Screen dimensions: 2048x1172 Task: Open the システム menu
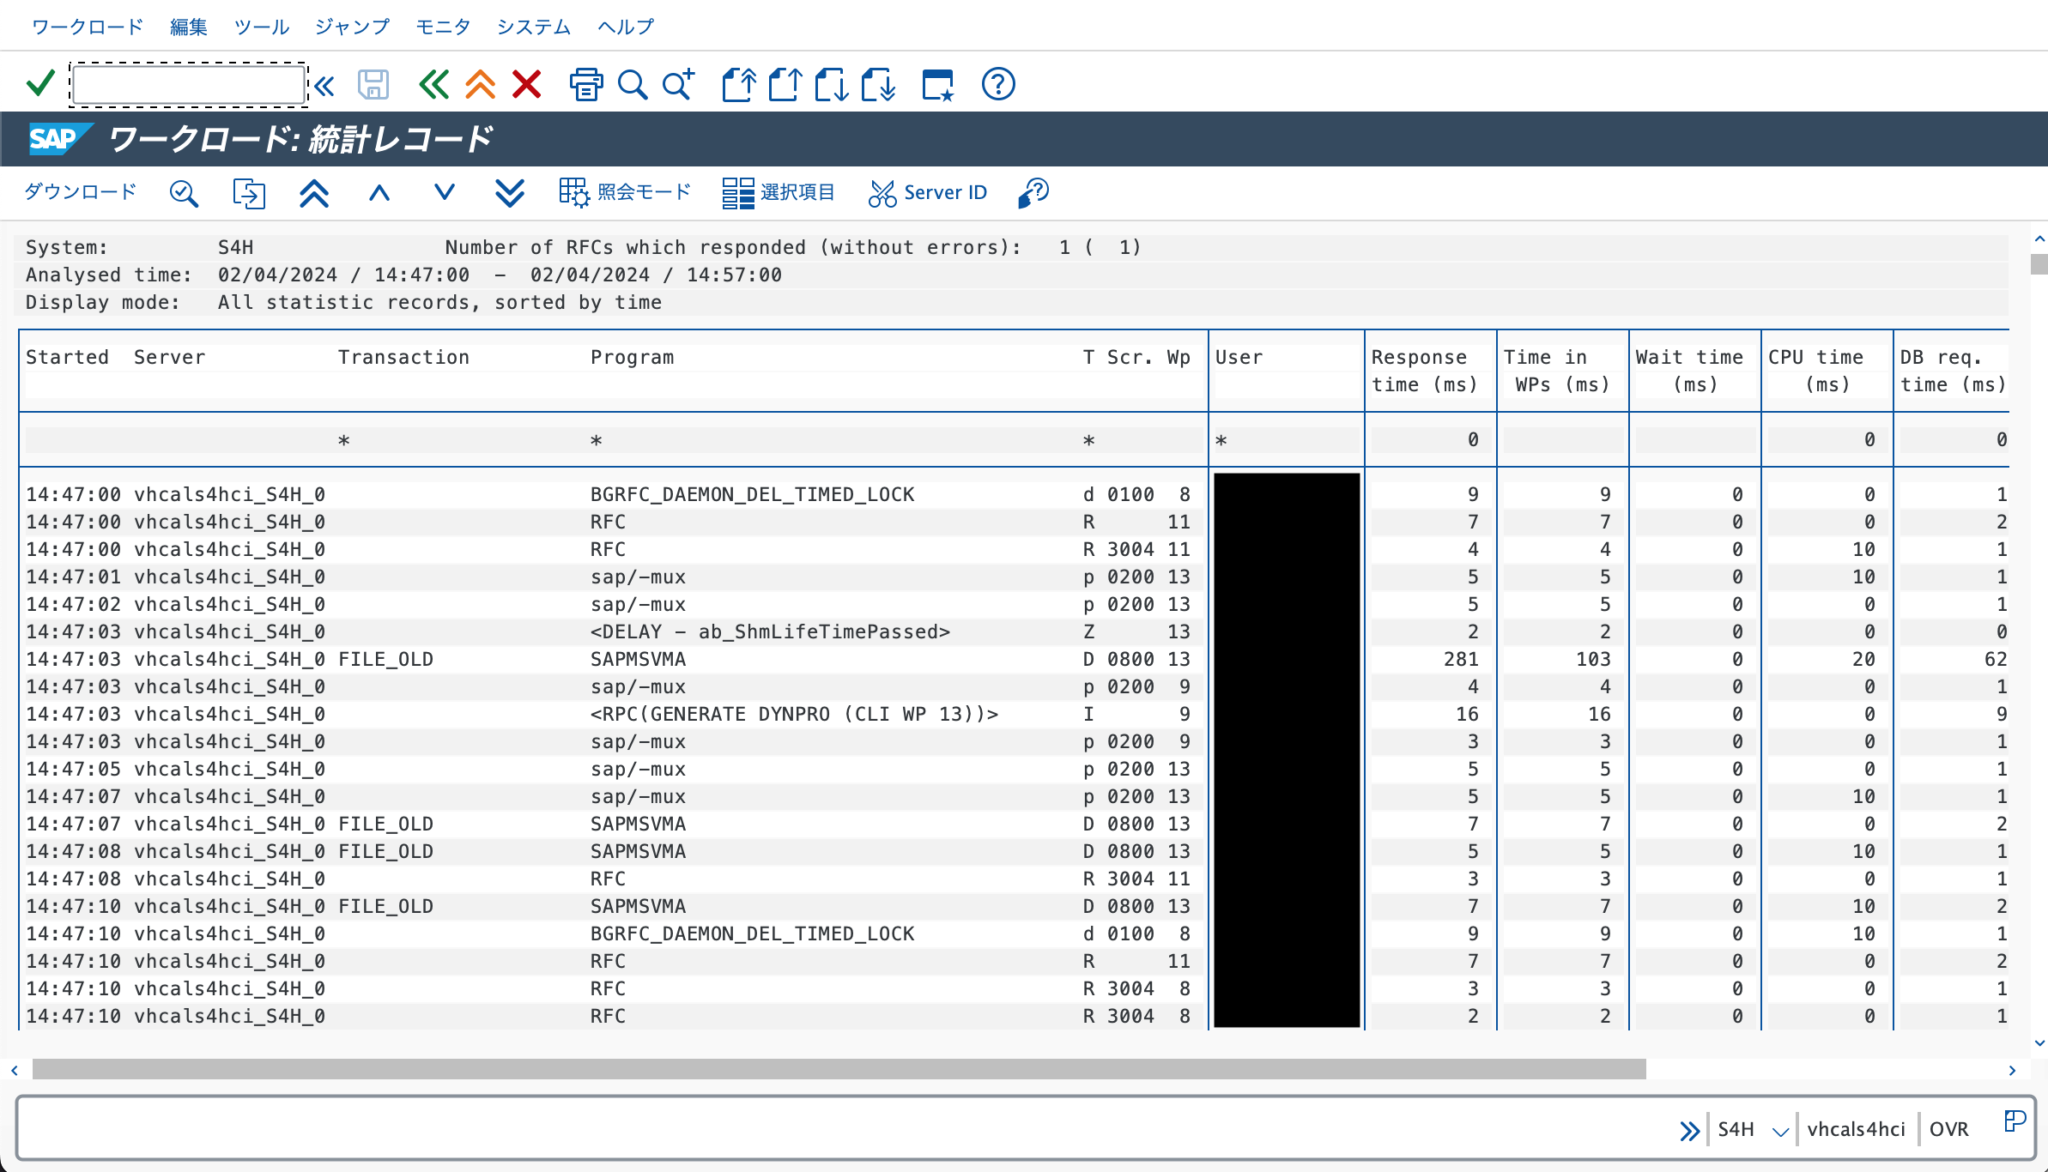[533, 27]
